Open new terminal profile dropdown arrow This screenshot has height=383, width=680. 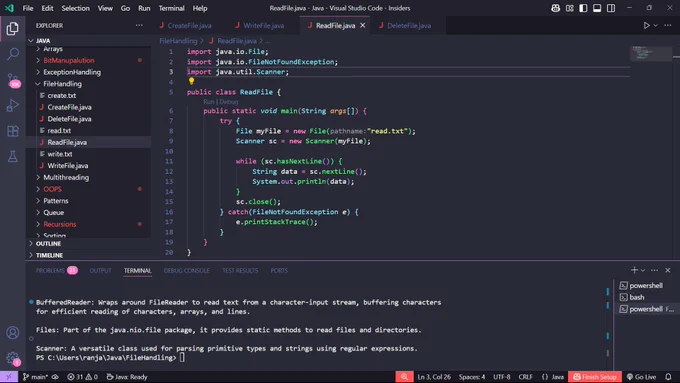643,270
